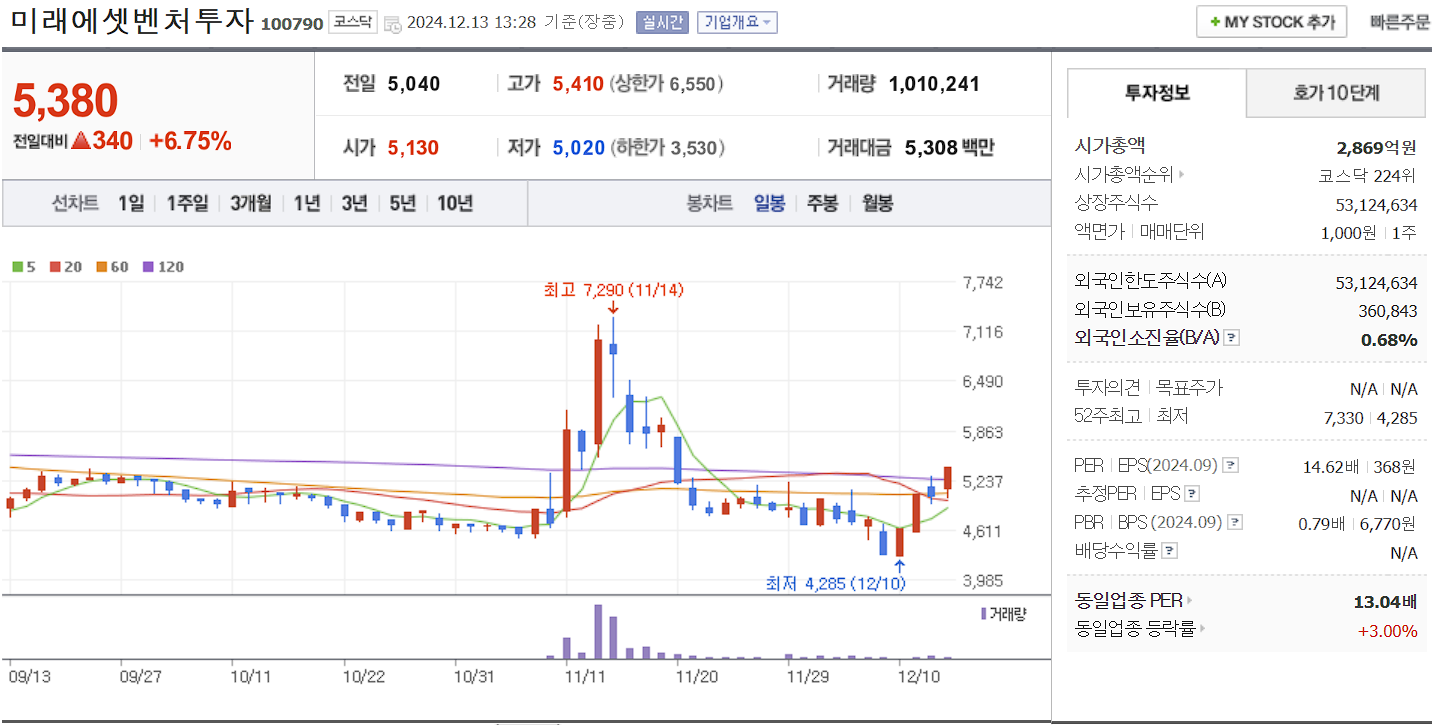
Task: Click the question mark beside 추정PER EPS
Action: click(1191, 493)
